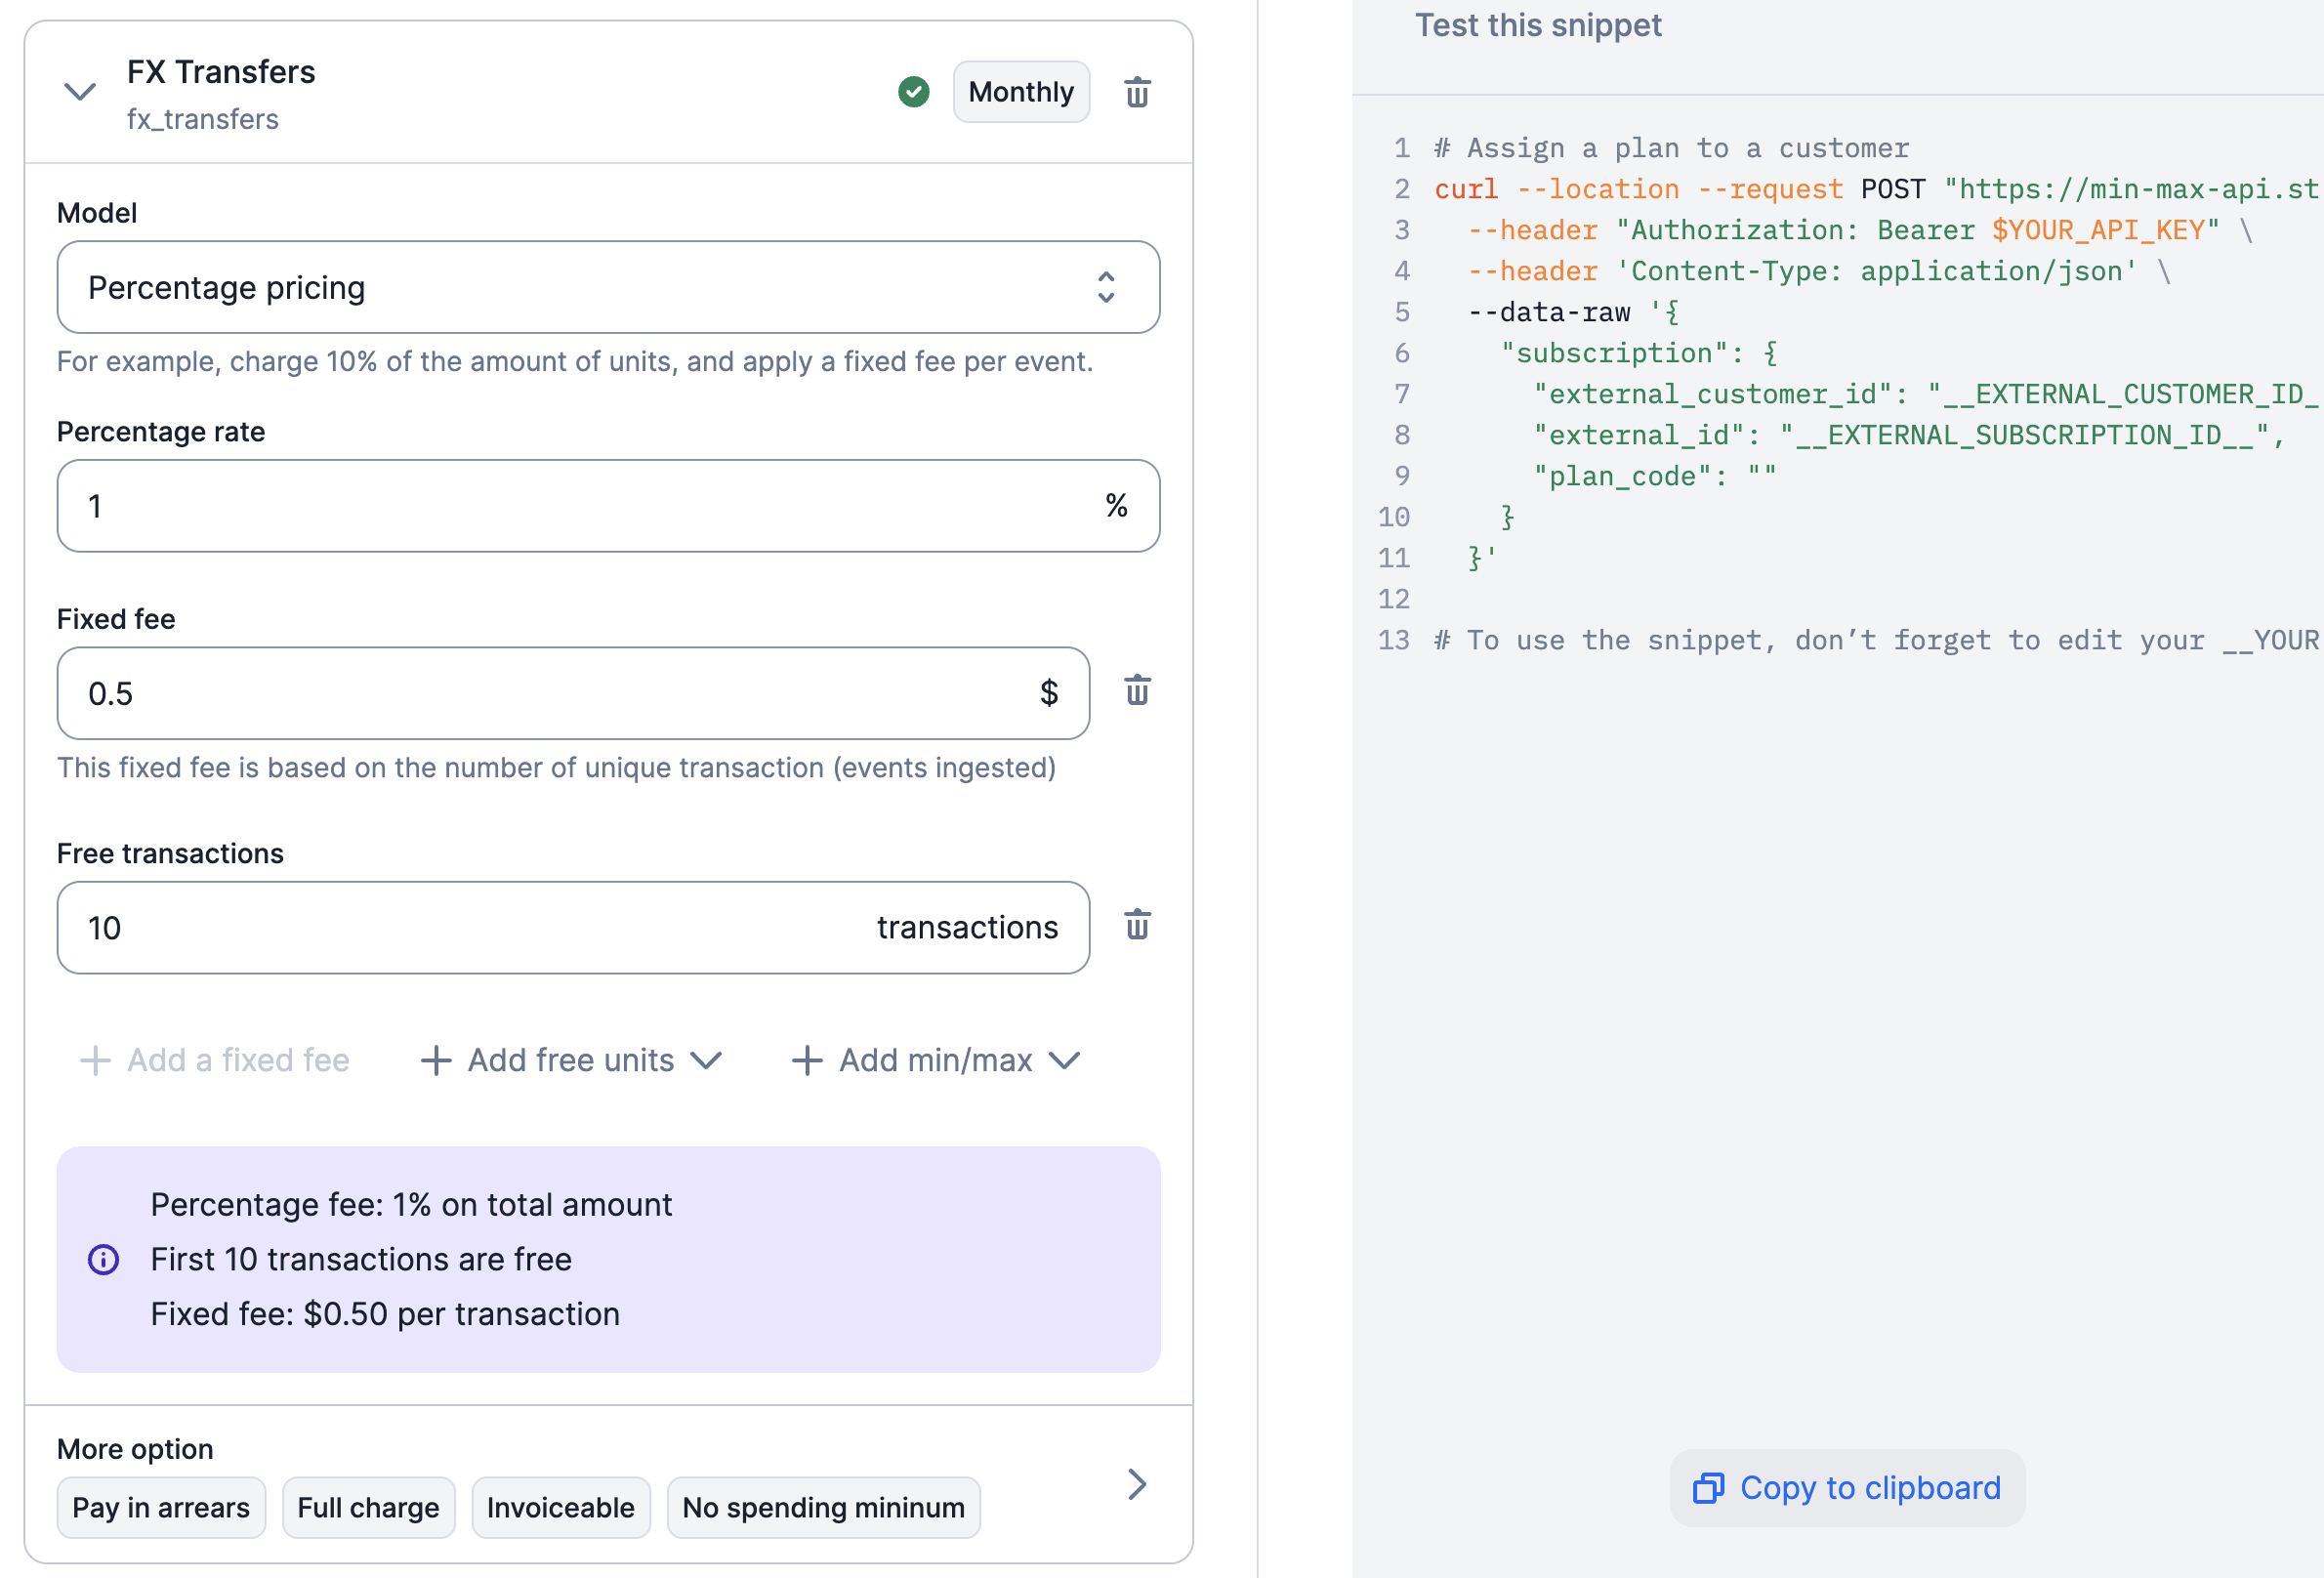Viewport: 2324px width, 1578px height.
Task: Delete the FX Transfers charge
Action: [x=1137, y=92]
